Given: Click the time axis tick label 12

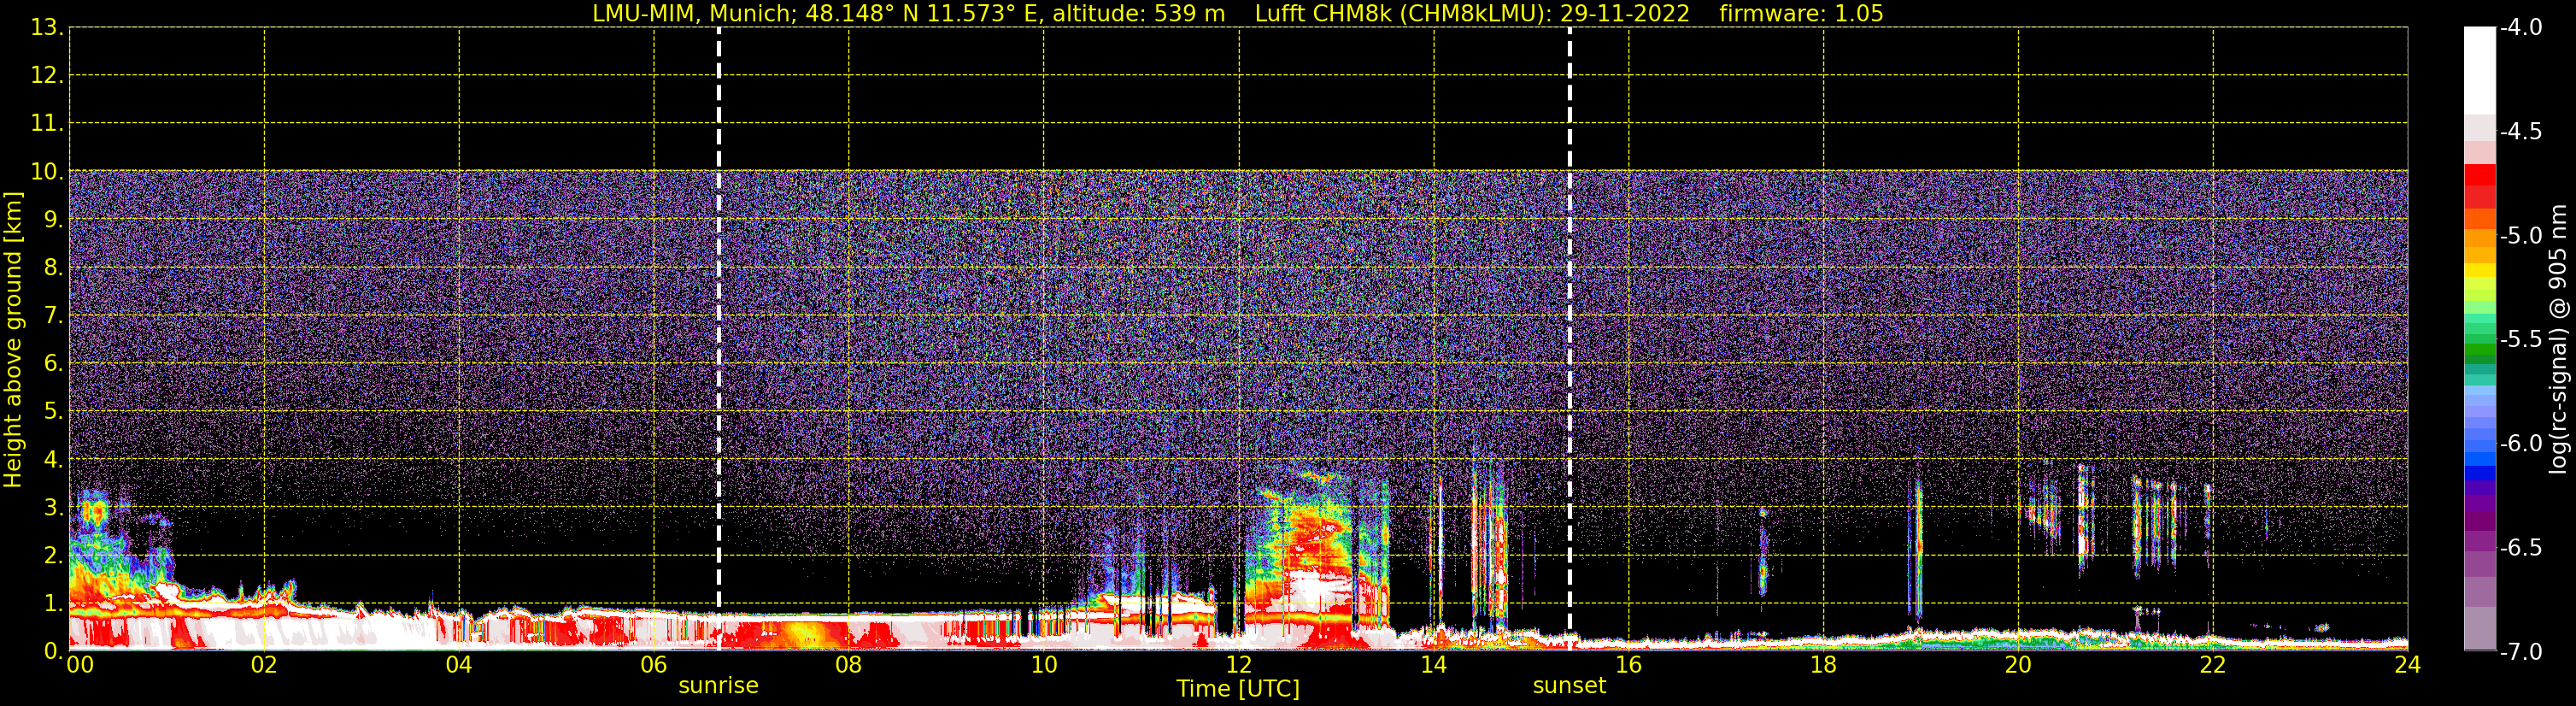Looking at the screenshot, I should [1239, 665].
